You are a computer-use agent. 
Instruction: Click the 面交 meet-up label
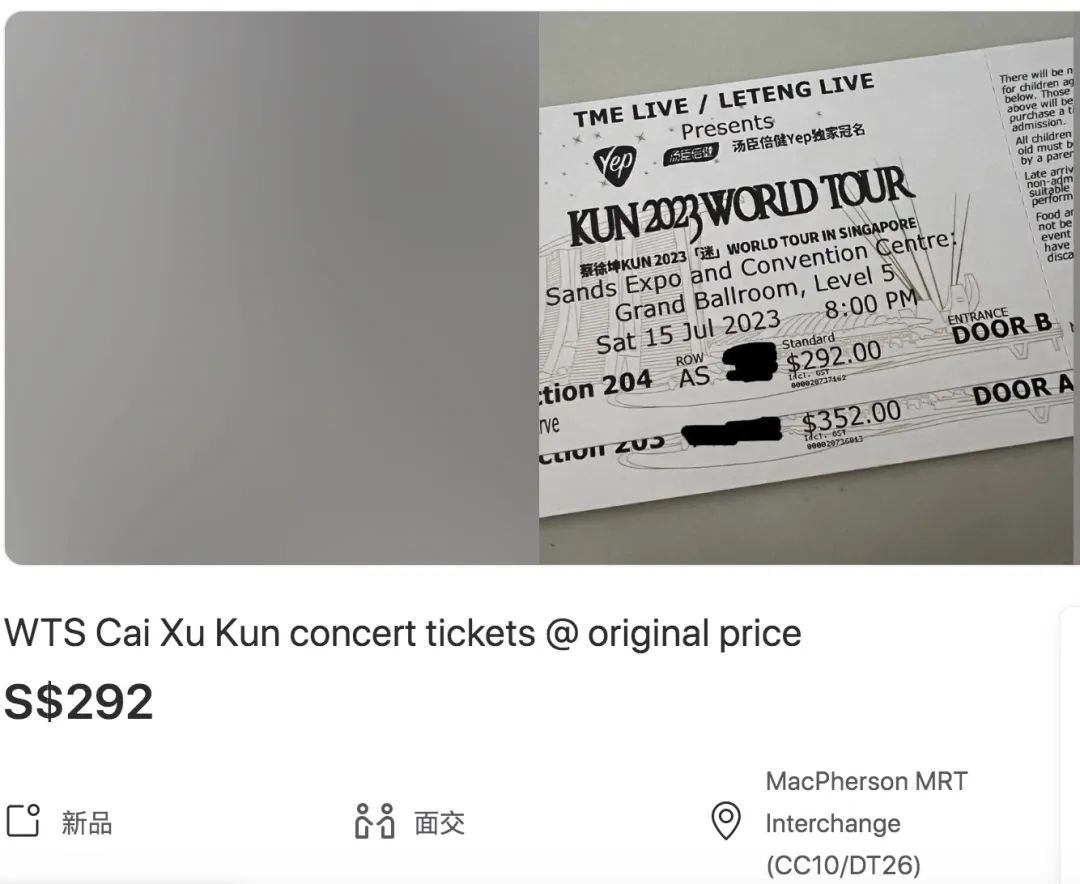pos(439,823)
